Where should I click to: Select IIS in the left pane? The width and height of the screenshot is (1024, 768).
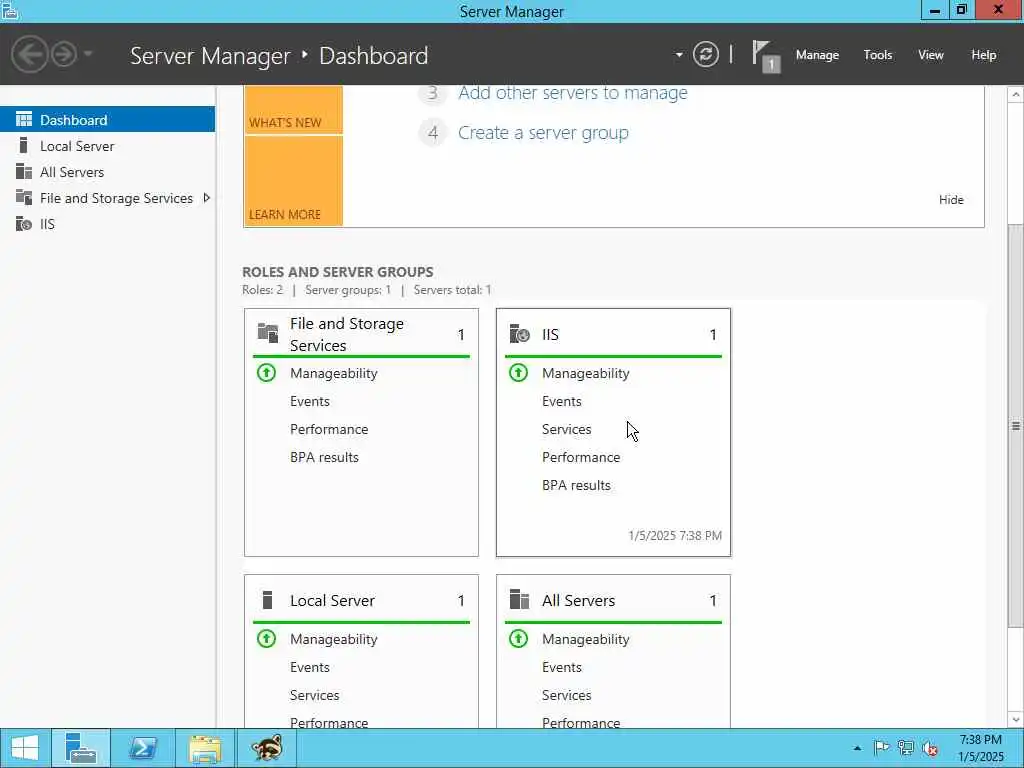click(107, 224)
